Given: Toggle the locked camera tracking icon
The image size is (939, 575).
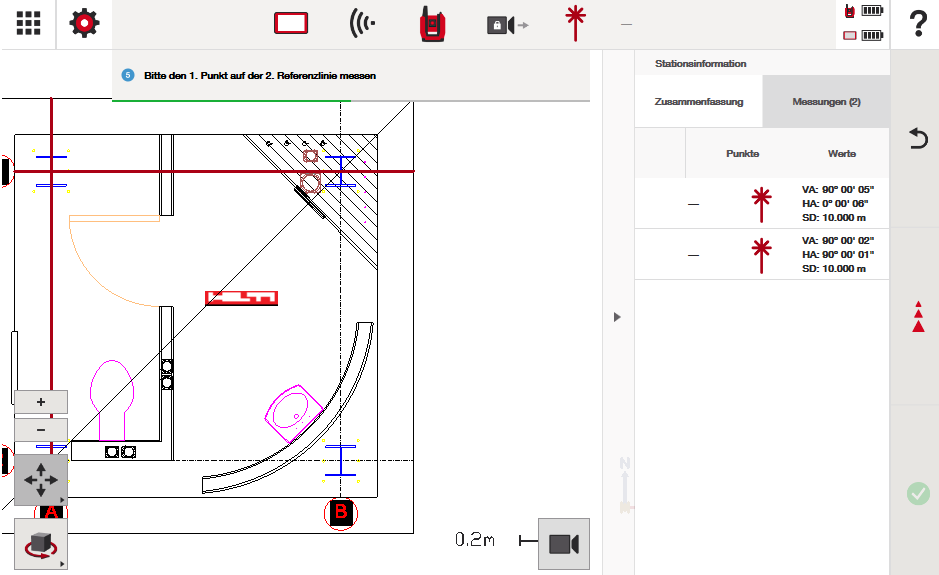Looking at the screenshot, I should pyautogui.click(x=506, y=25).
